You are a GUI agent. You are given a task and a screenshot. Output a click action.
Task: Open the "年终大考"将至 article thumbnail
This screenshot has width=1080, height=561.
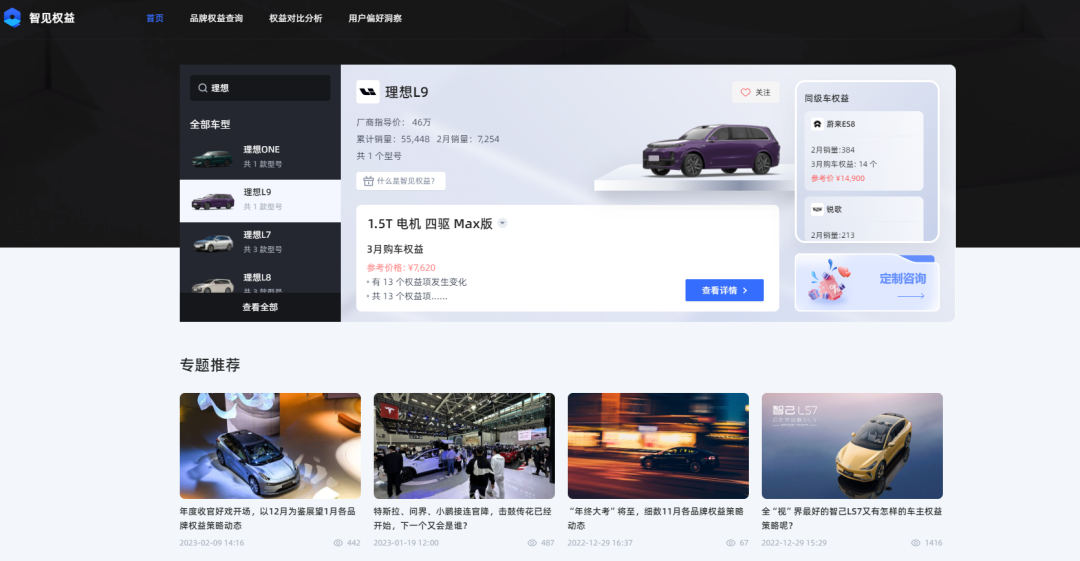(658, 446)
